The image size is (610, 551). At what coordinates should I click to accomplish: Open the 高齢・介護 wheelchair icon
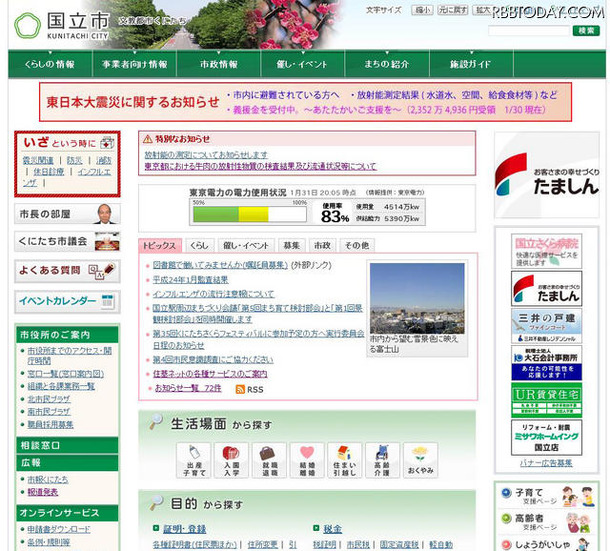coord(382,460)
